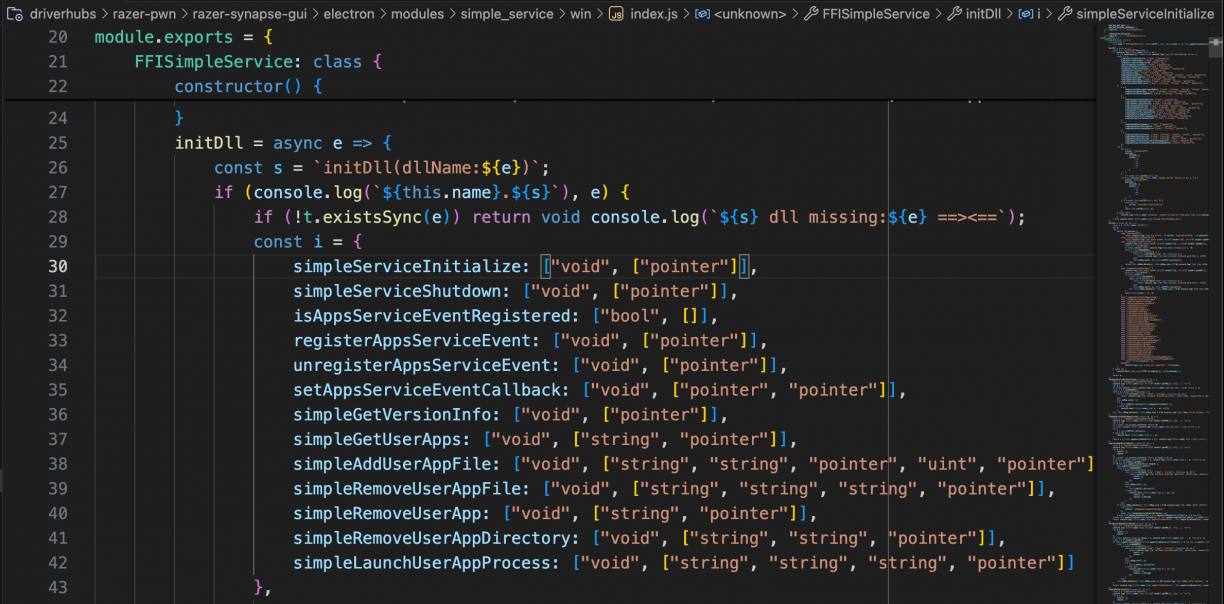Open the modules breadcrumb dropdown
The width and height of the screenshot is (1224, 604).
pos(418,14)
